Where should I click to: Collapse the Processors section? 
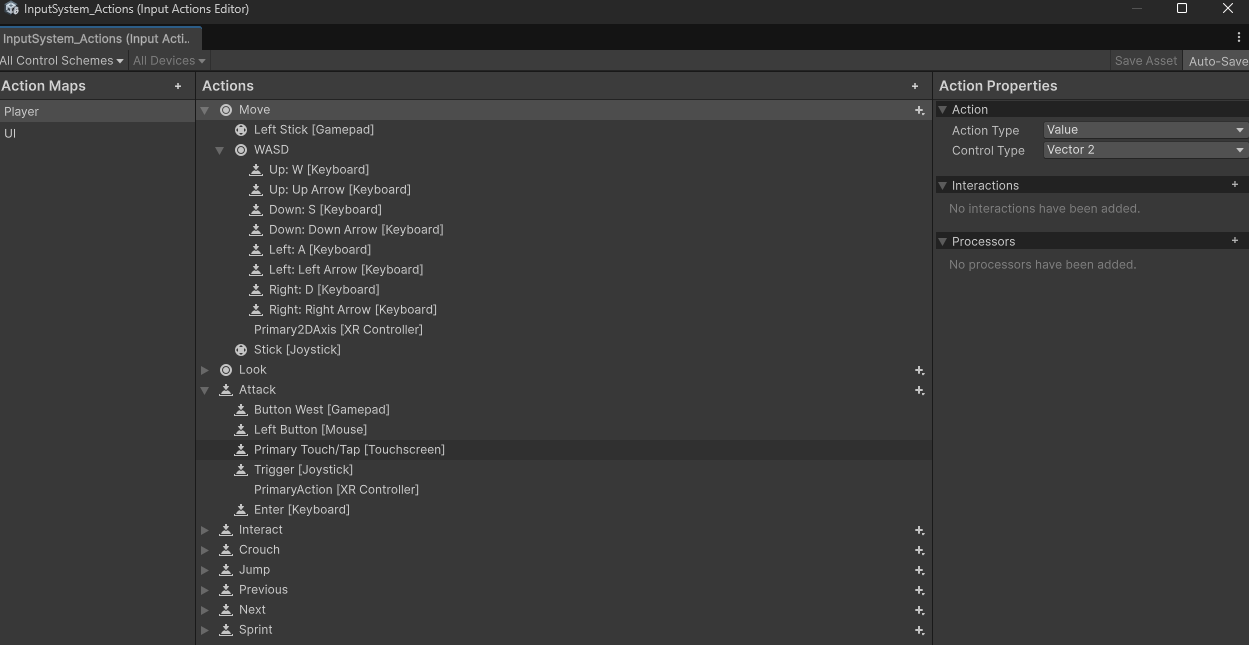pos(942,241)
